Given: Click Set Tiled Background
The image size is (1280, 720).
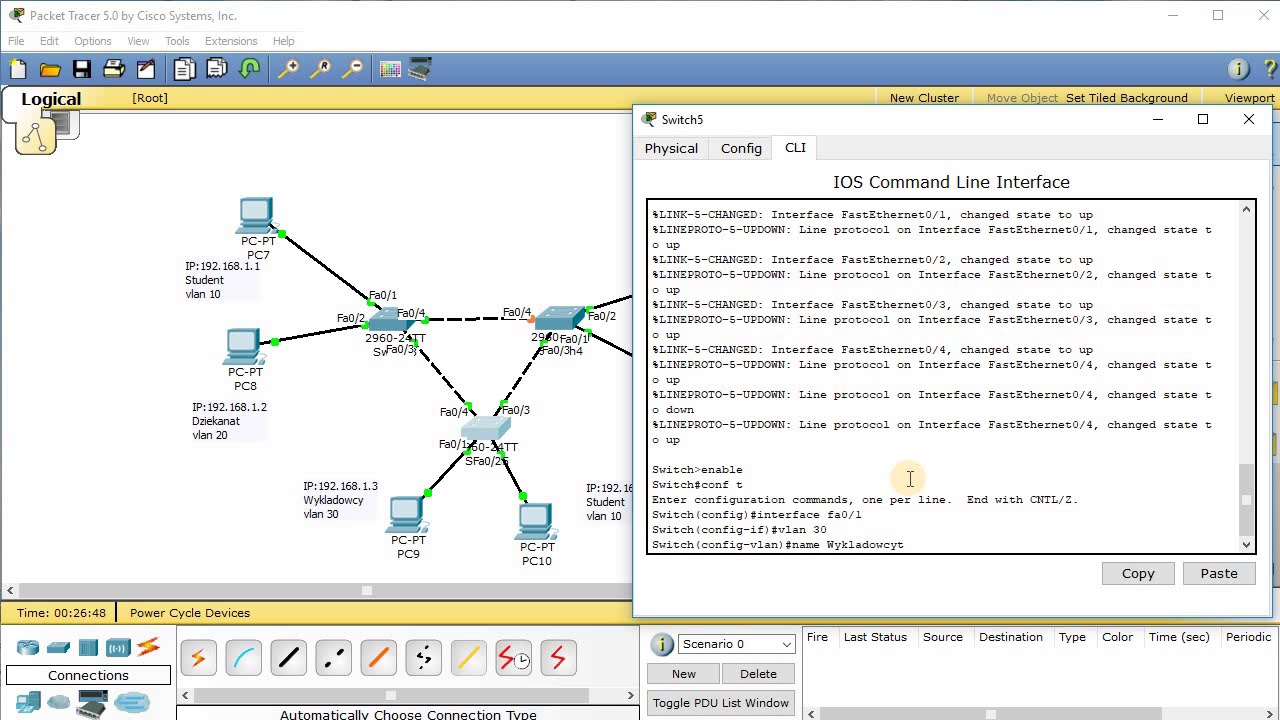Looking at the screenshot, I should [x=1126, y=98].
